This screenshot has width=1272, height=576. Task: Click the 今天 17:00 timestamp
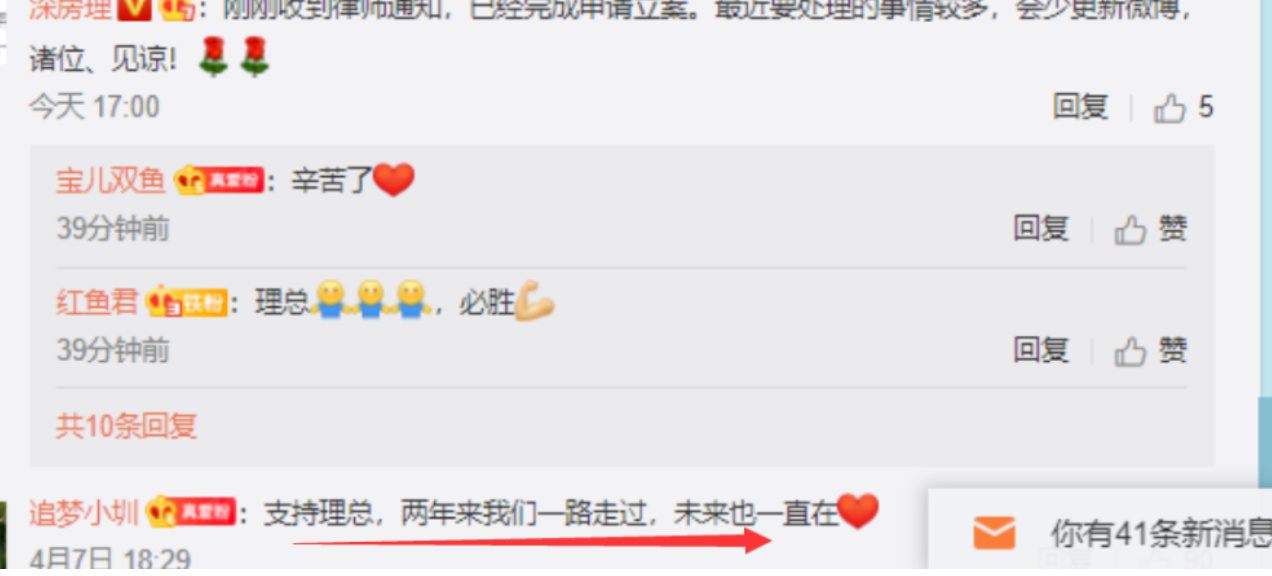pos(94,107)
